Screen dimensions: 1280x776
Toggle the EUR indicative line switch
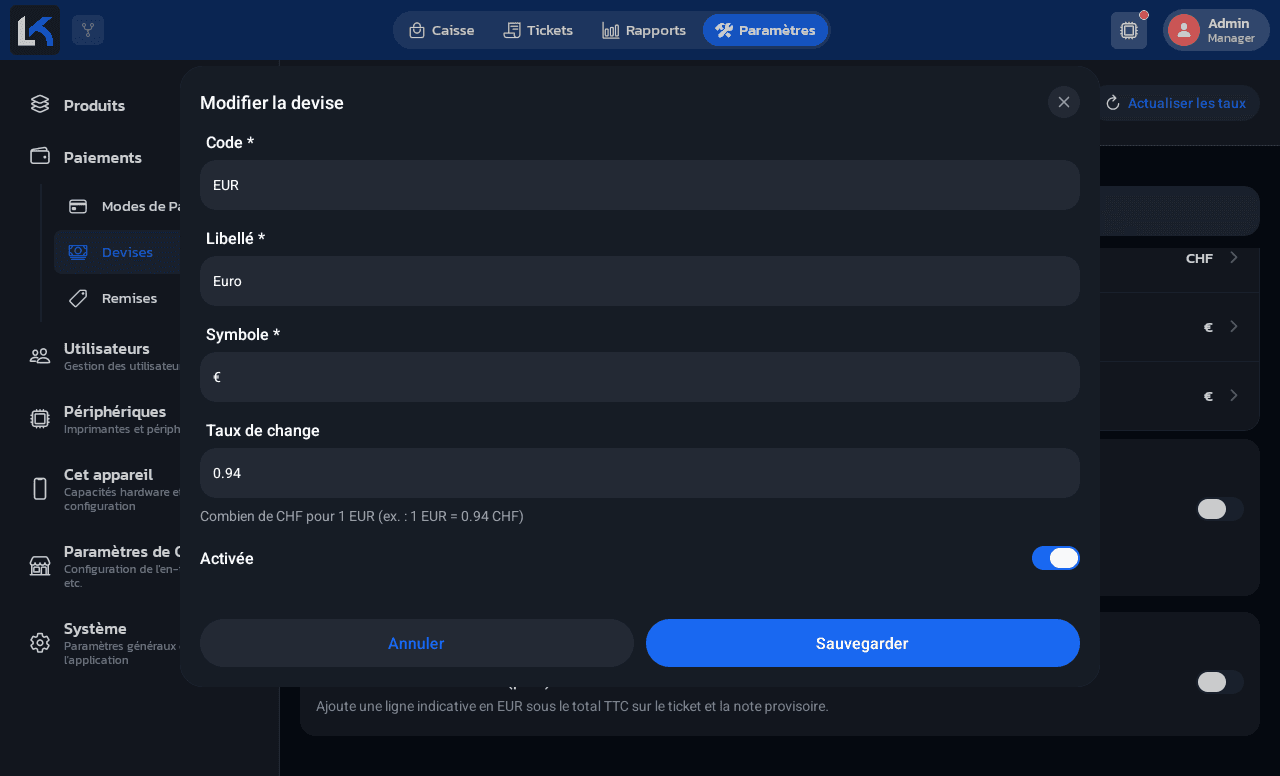[x=1220, y=682]
